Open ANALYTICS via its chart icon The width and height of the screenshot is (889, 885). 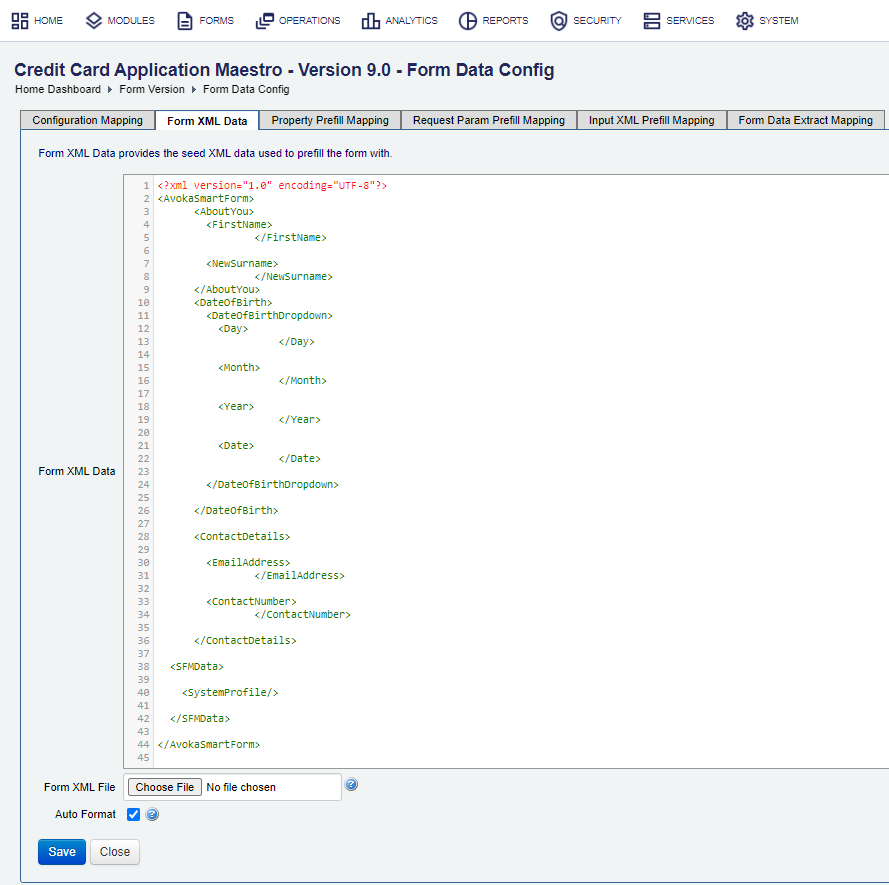(371, 20)
